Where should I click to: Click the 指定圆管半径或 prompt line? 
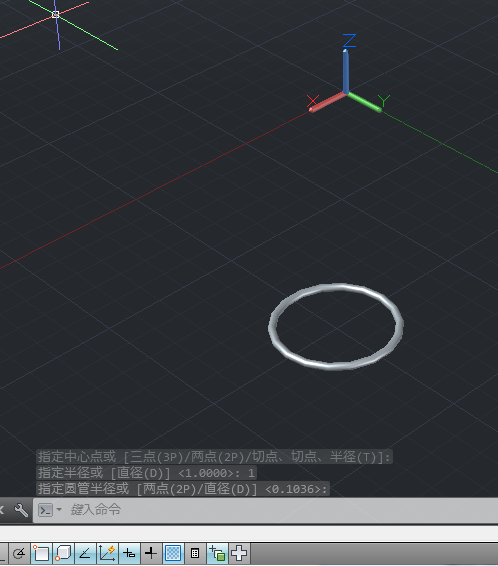click(183, 489)
